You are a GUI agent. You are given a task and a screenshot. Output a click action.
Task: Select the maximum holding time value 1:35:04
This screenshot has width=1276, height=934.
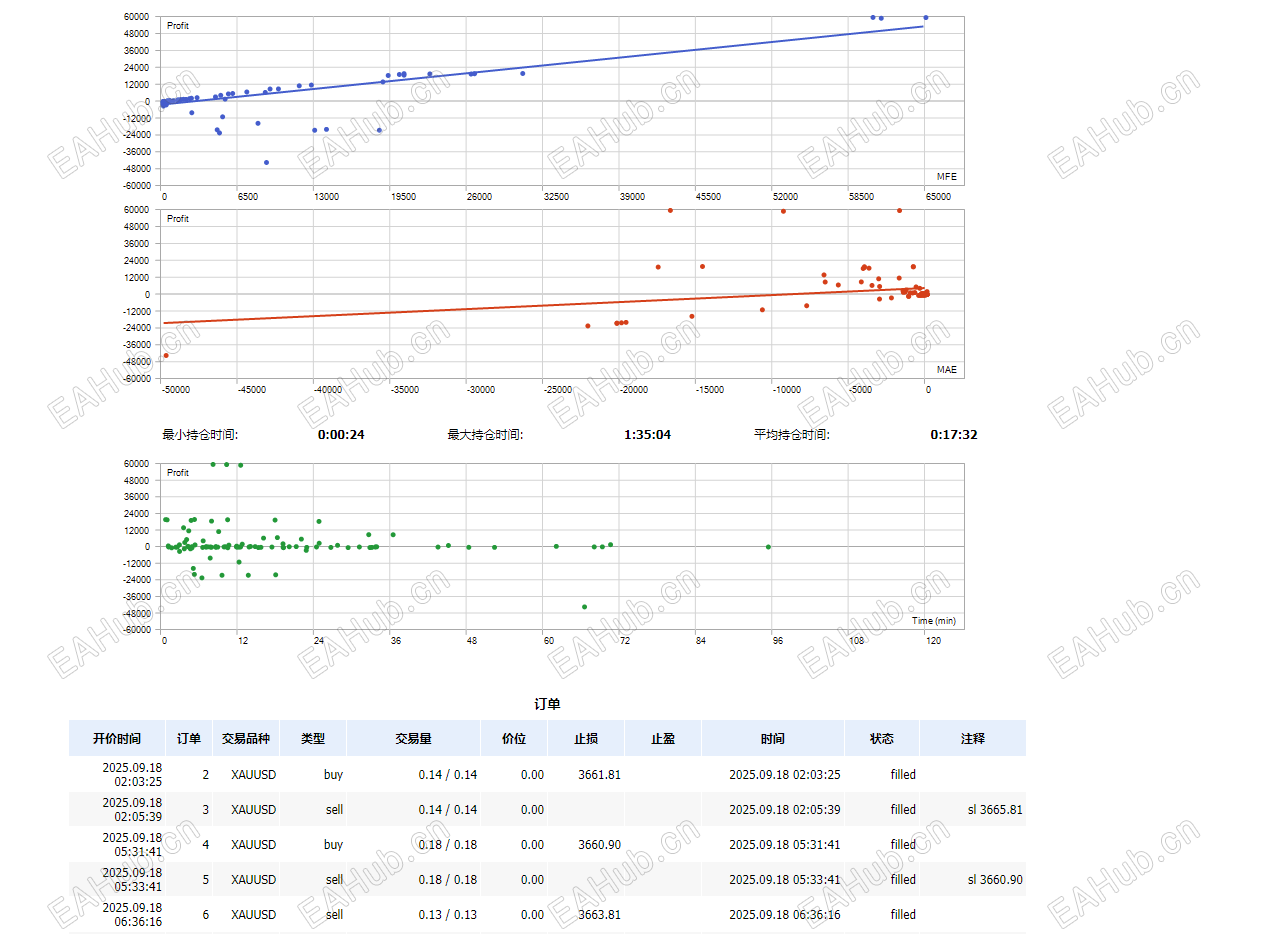648,435
